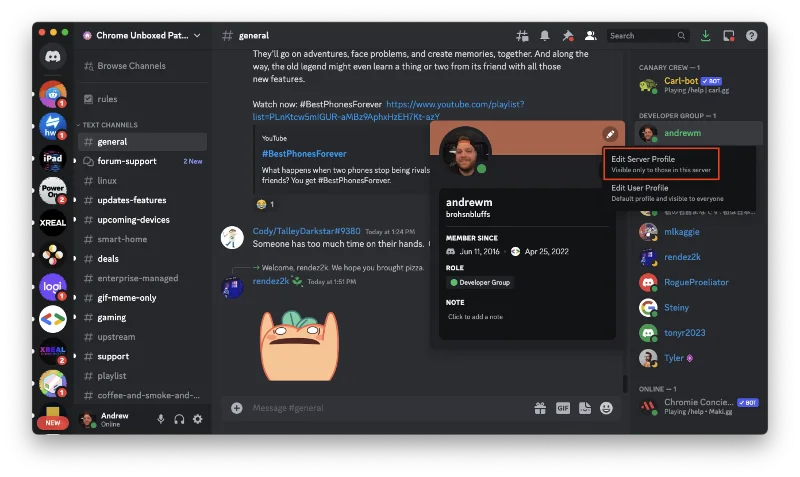This screenshot has width=800, height=477.
Task: Show pinned messages pin icon
Action: click(x=568, y=36)
